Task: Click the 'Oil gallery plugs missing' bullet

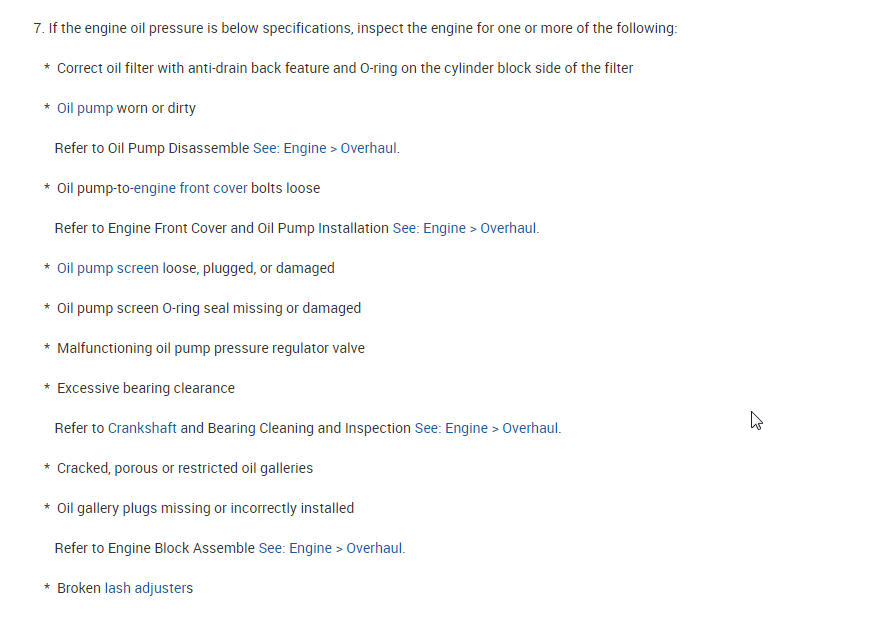Action: (x=205, y=508)
